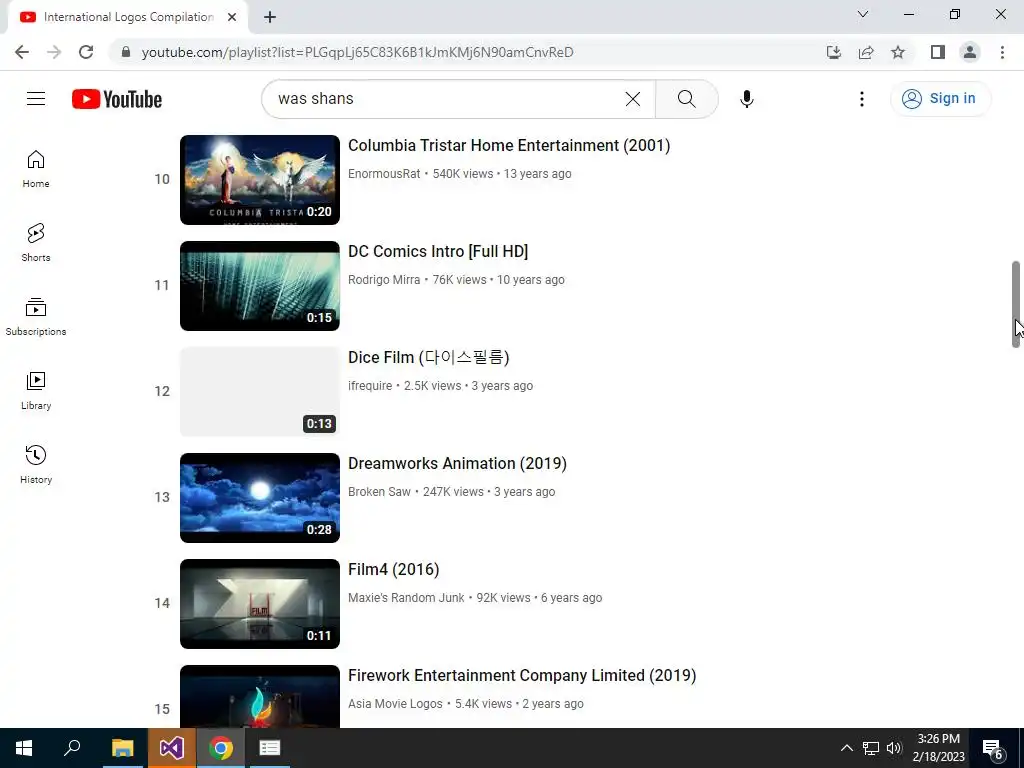Open a new browser tab

coord(270,17)
